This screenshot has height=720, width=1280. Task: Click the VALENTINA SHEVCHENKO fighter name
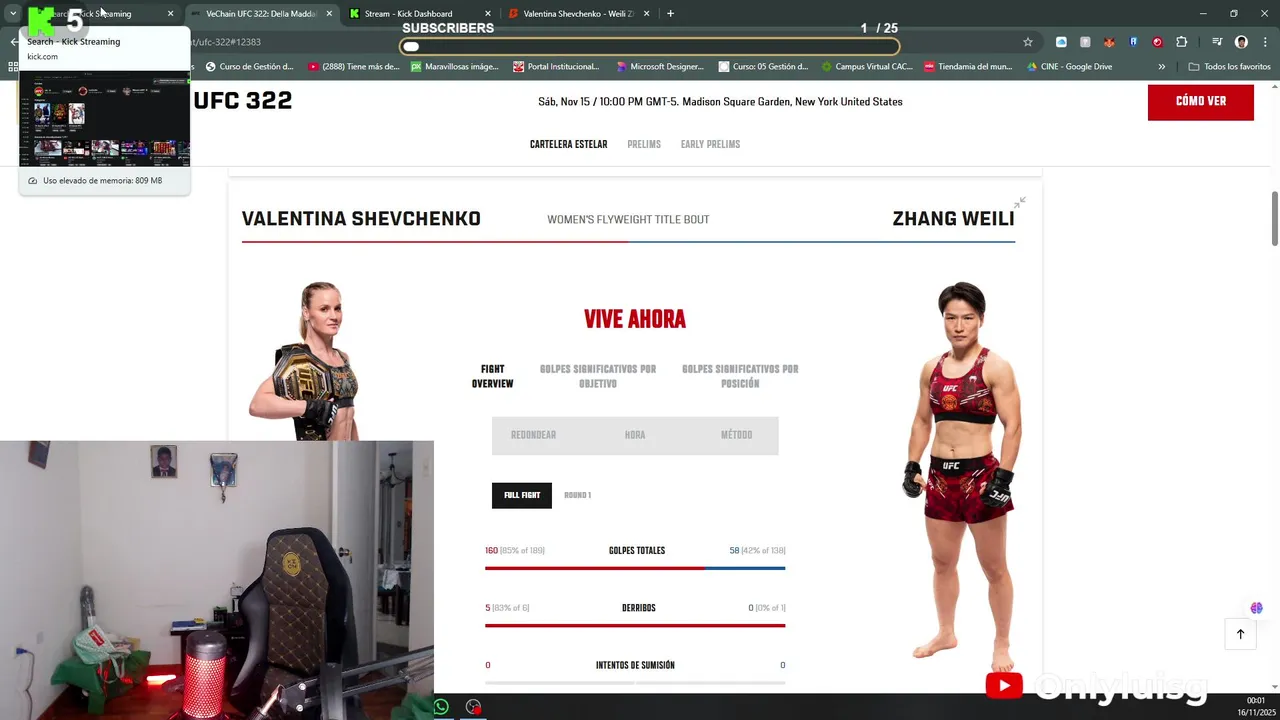[x=361, y=219]
